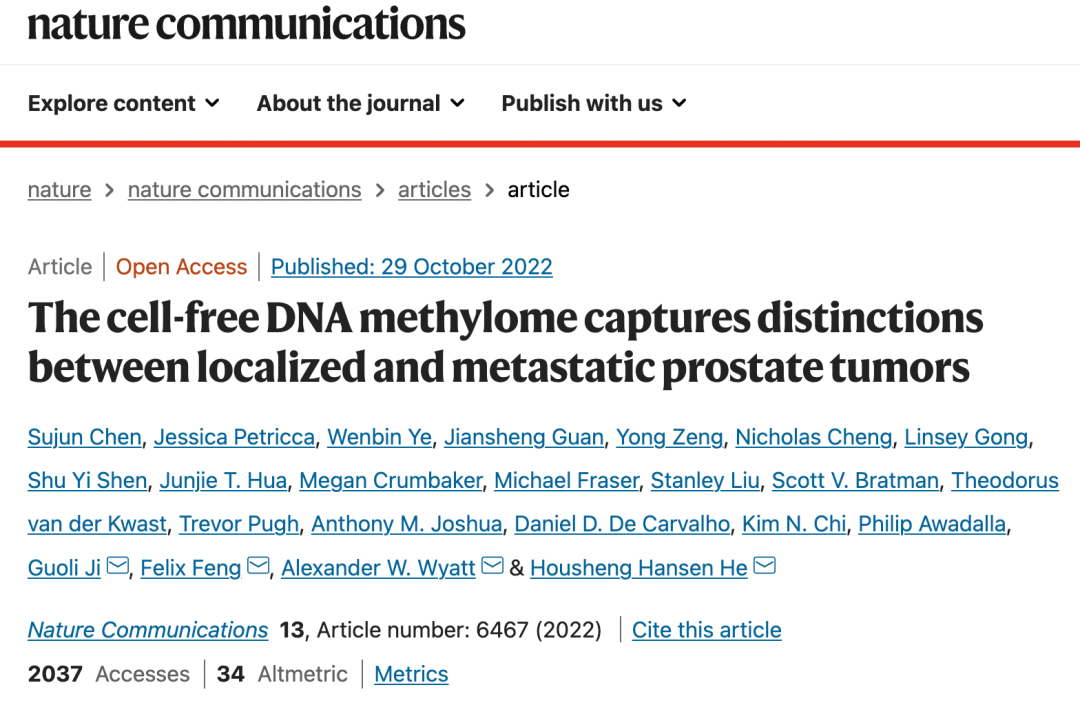The height and width of the screenshot is (714, 1080).
Task: Open the Published: 29 October 2022 link
Action: coord(411,267)
